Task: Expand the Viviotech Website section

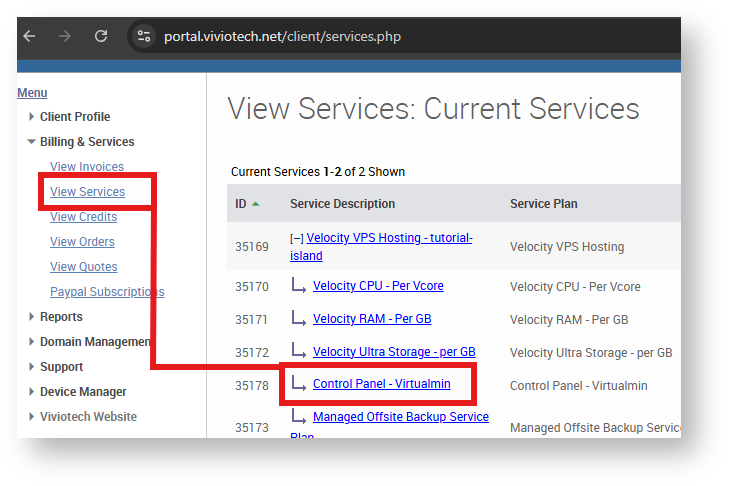Action: point(88,417)
